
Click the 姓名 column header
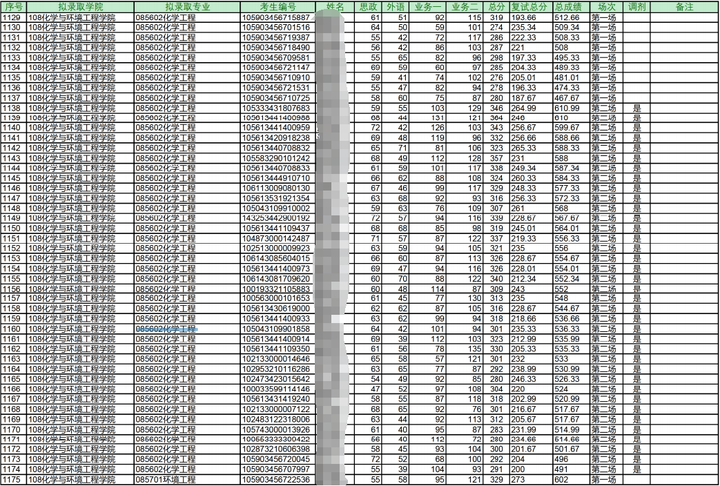[335, 7]
